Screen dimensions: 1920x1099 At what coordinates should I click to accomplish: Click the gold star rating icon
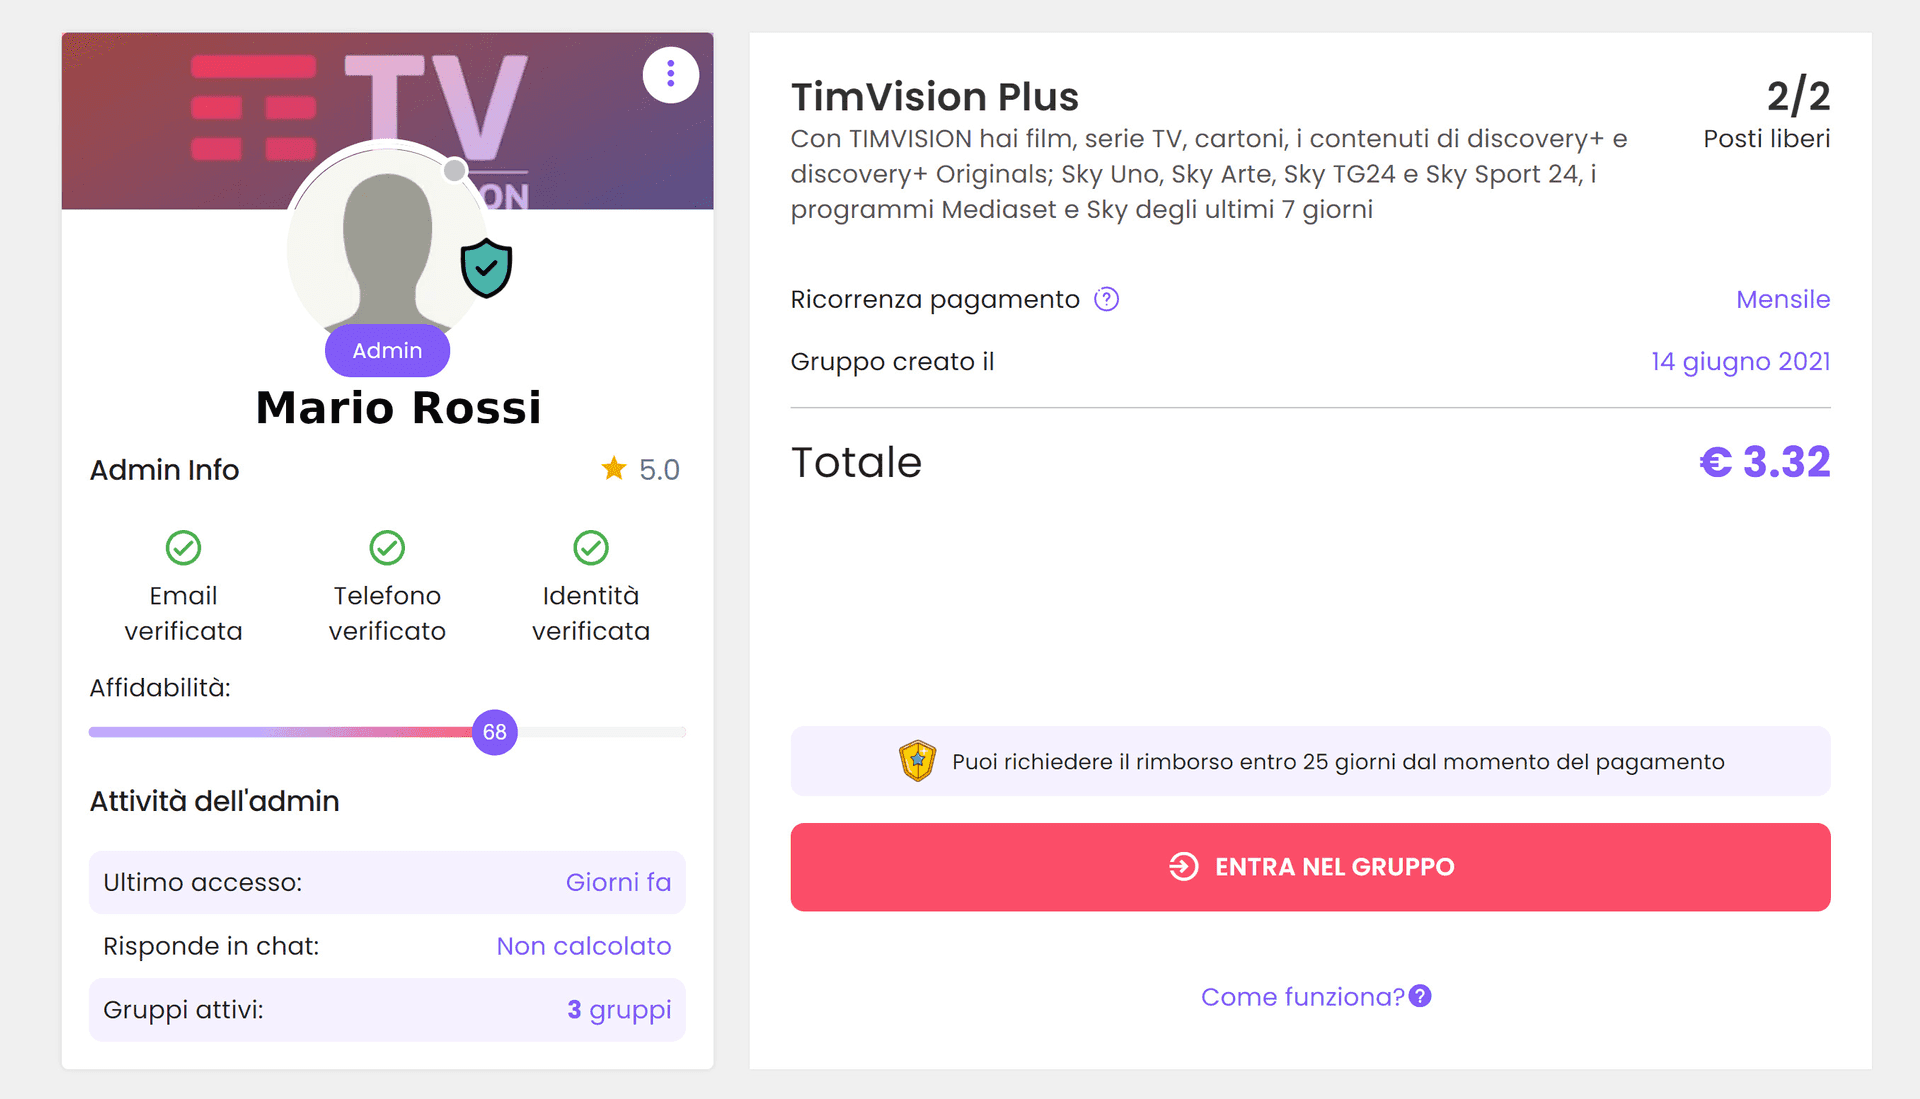614,468
